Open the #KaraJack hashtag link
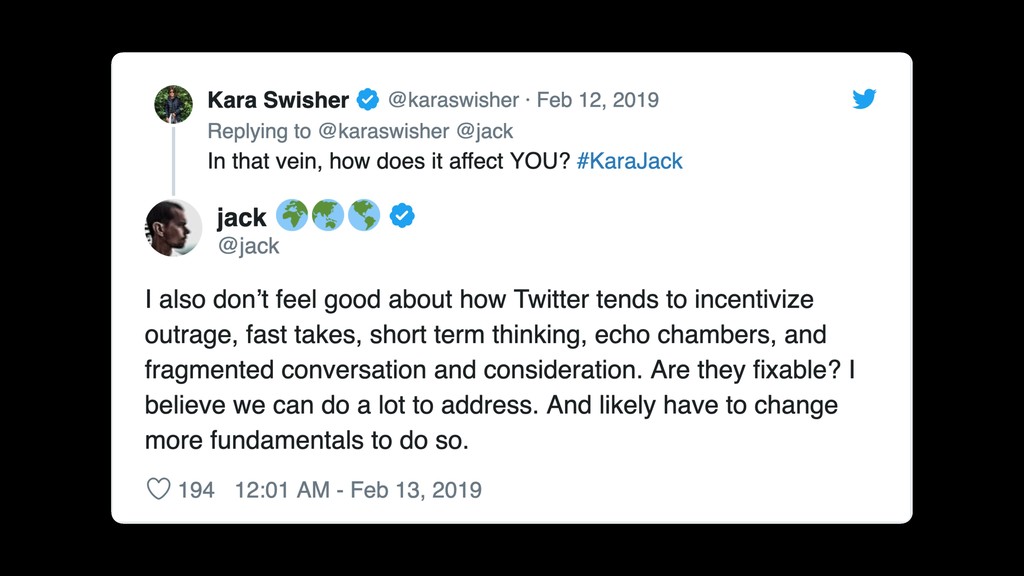 coord(630,161)
